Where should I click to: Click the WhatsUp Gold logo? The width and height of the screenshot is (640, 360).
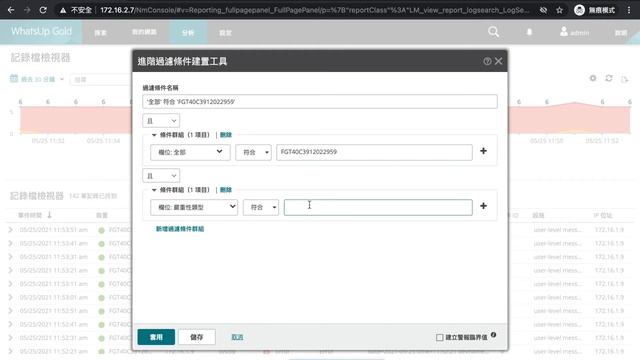pyautogui.click(x=41, y=31)
